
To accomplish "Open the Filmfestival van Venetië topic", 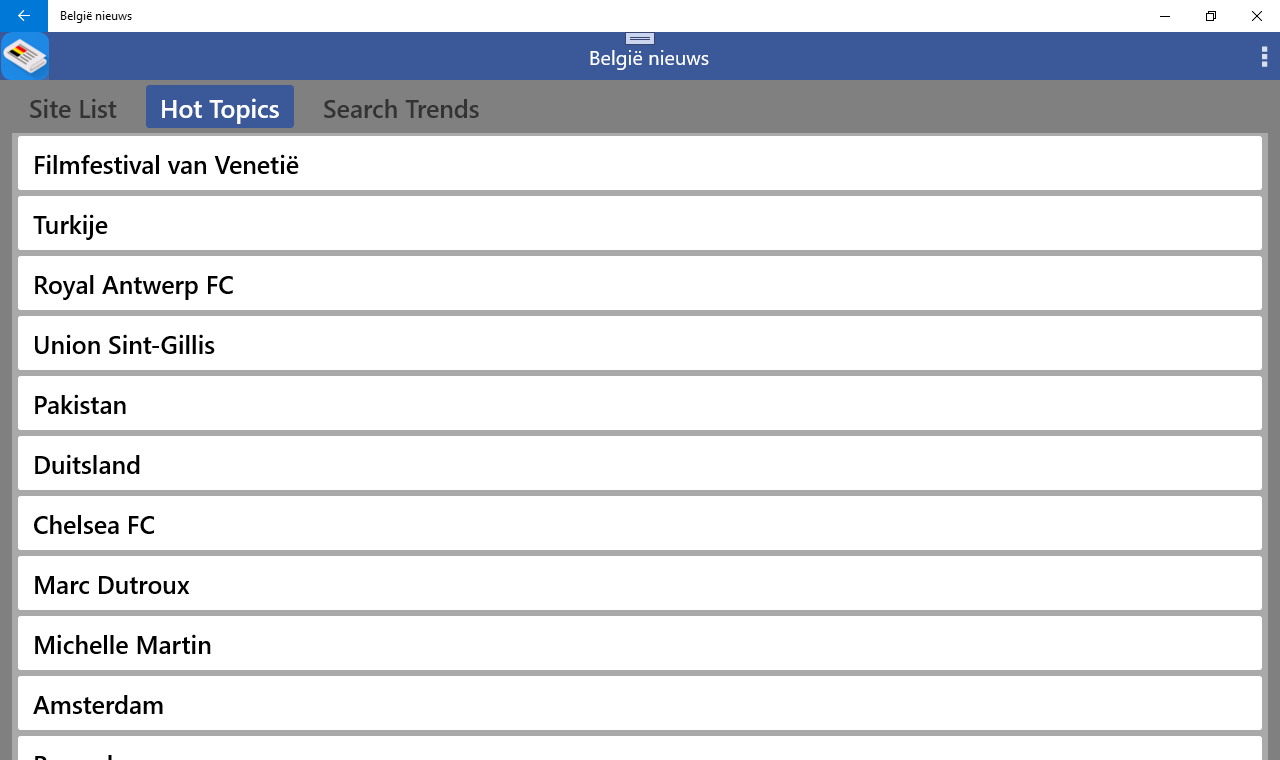I will click(x=640, y=164).
